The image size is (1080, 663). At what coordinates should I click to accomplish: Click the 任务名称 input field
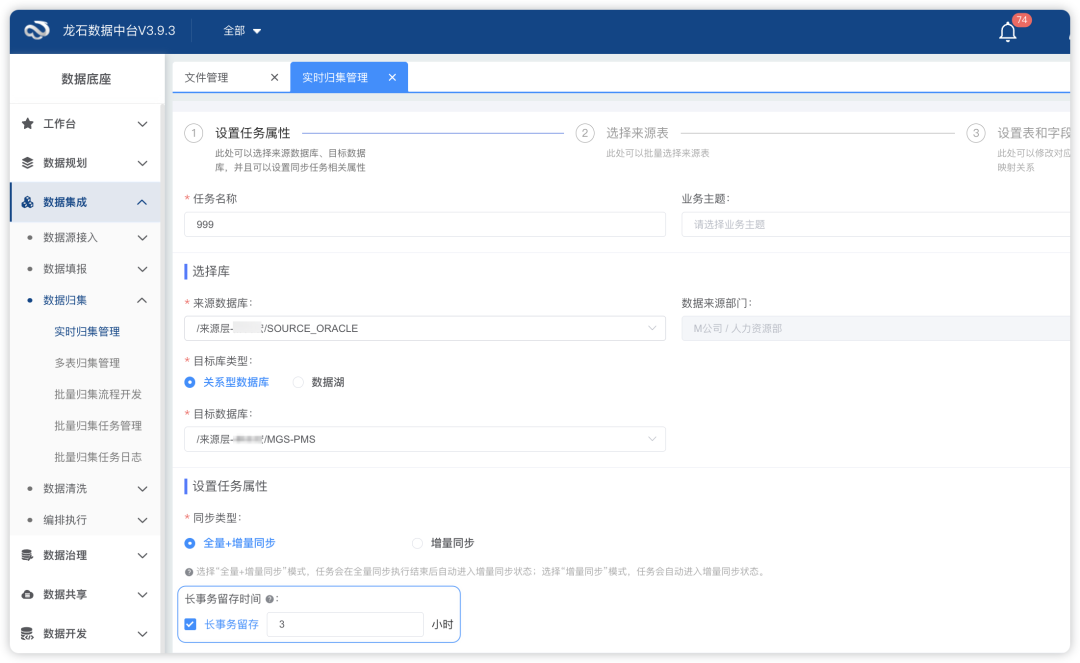pos(424,224)
